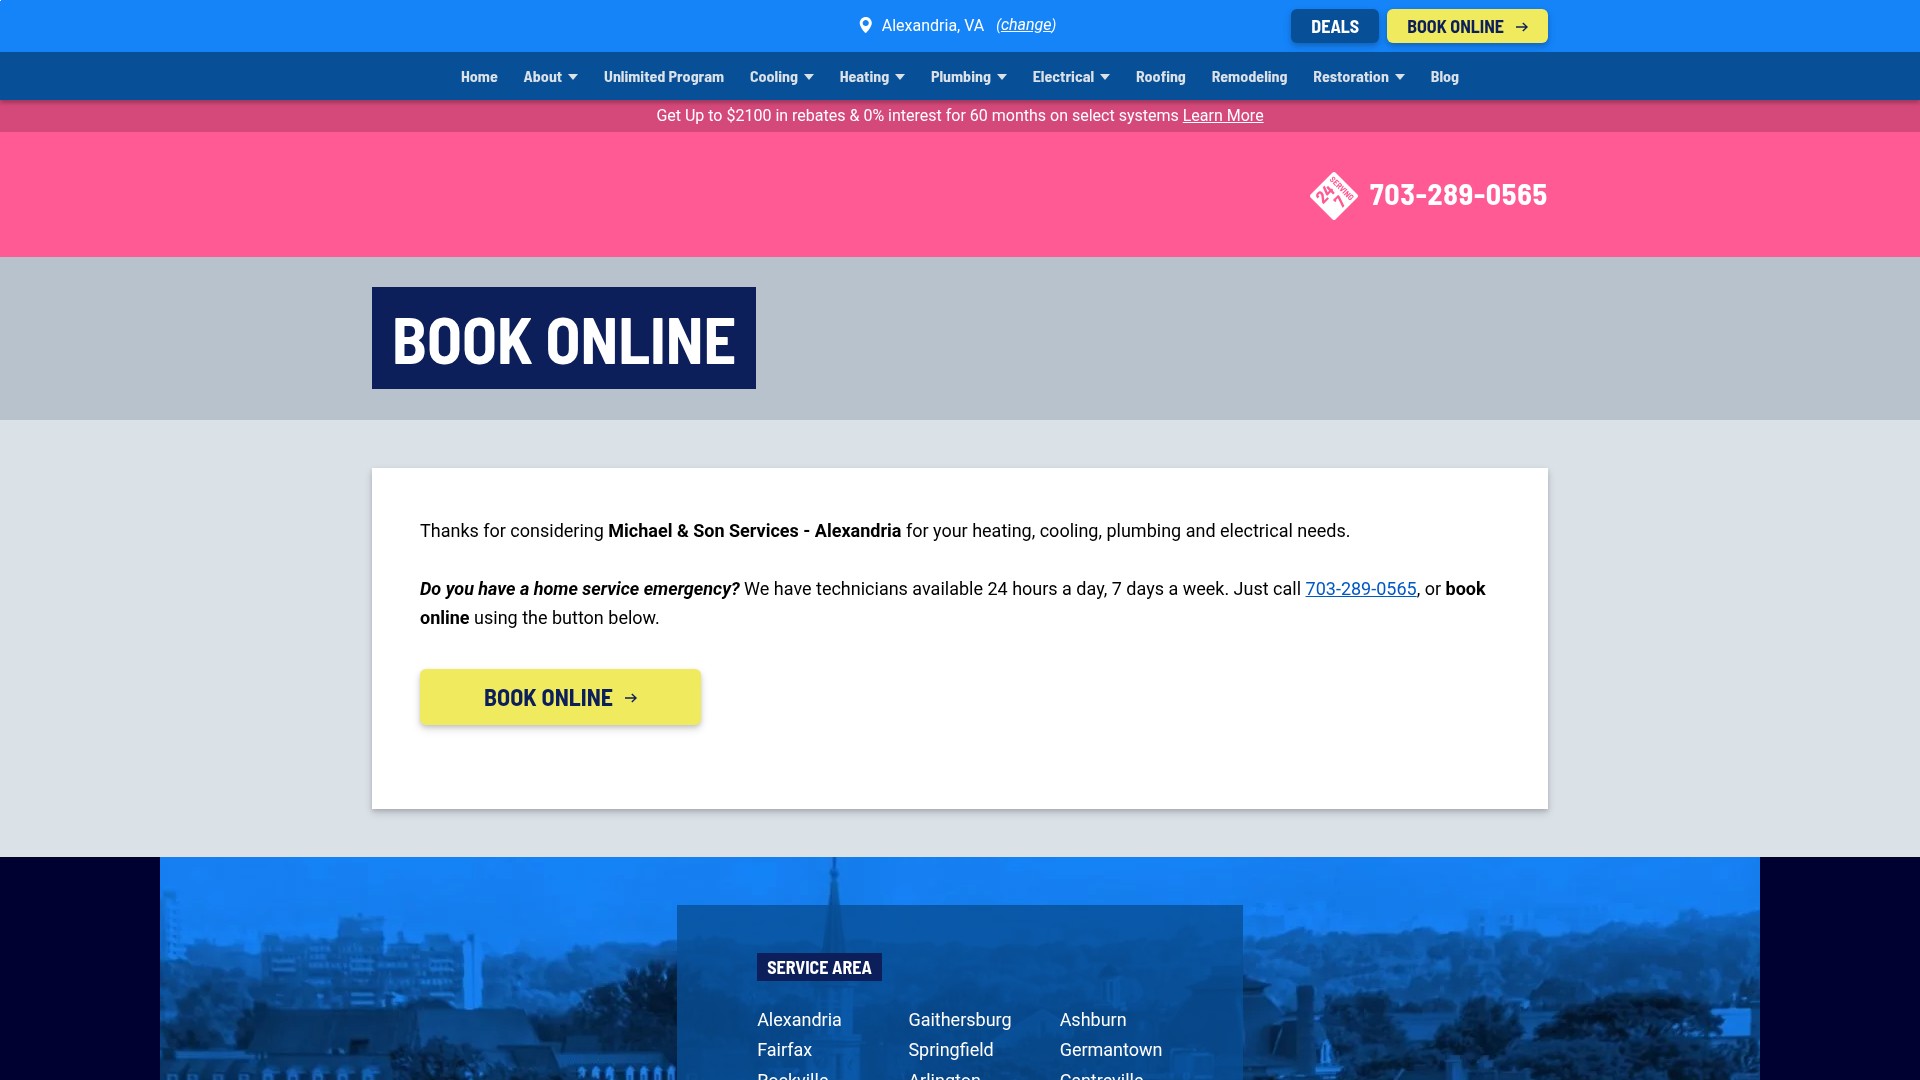Click the bold Michael & Son Services - Alexandria text
Viewport: 1920px width, 1080px height.
click(x=755, y=531)
